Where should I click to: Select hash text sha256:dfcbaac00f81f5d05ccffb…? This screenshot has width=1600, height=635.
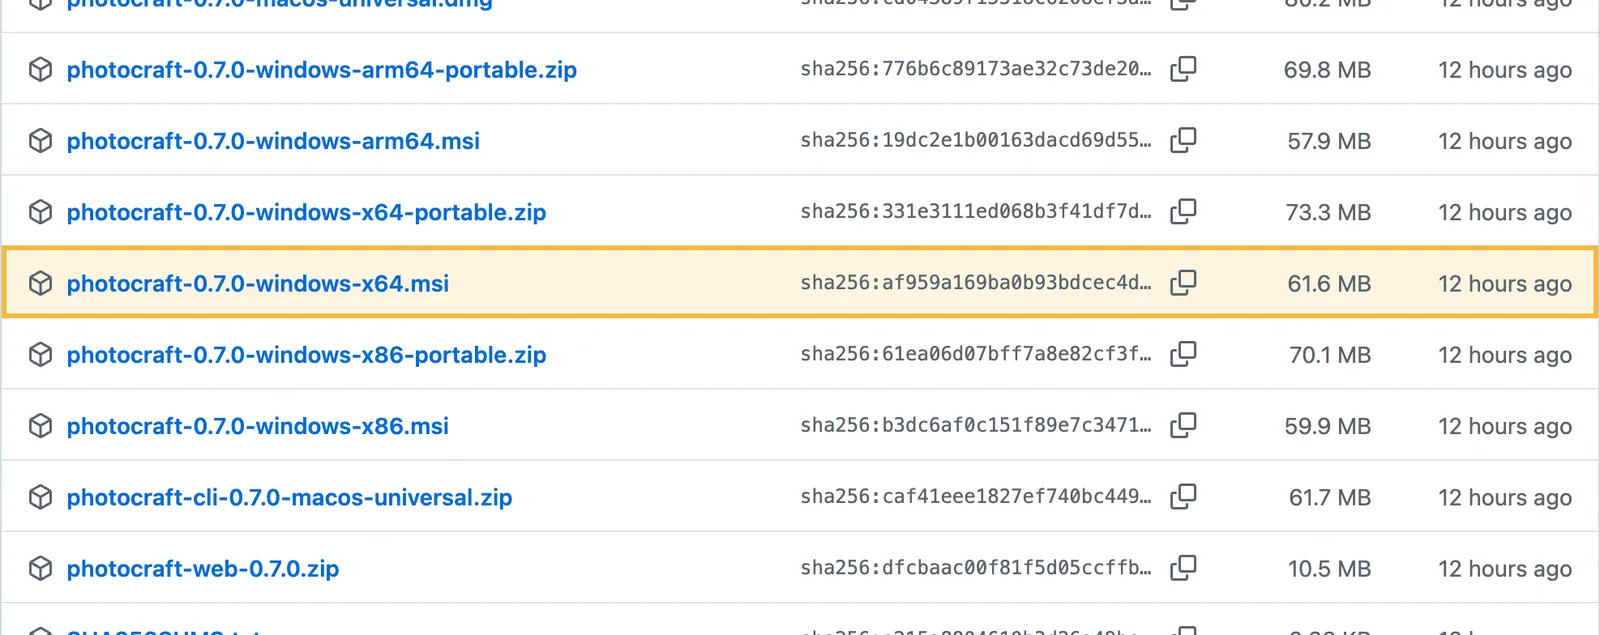(x=976, y=567)
